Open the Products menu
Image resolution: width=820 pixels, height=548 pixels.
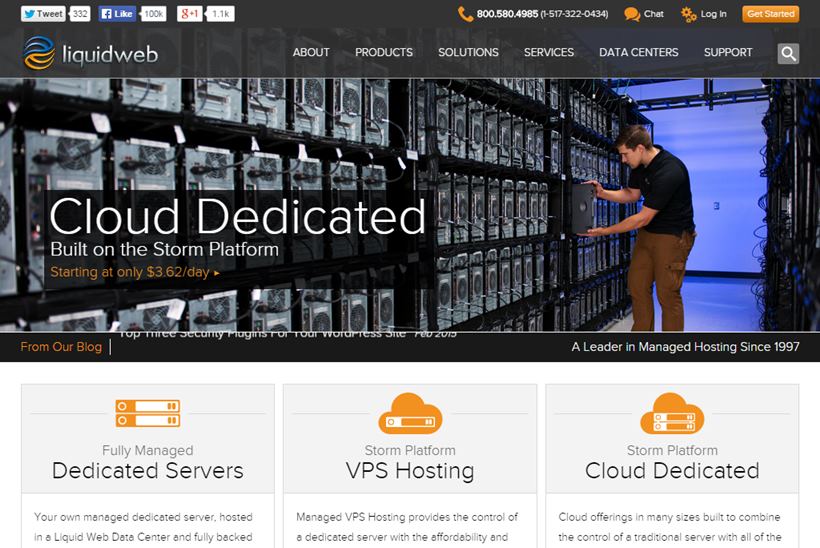click(x=383, y=52)
